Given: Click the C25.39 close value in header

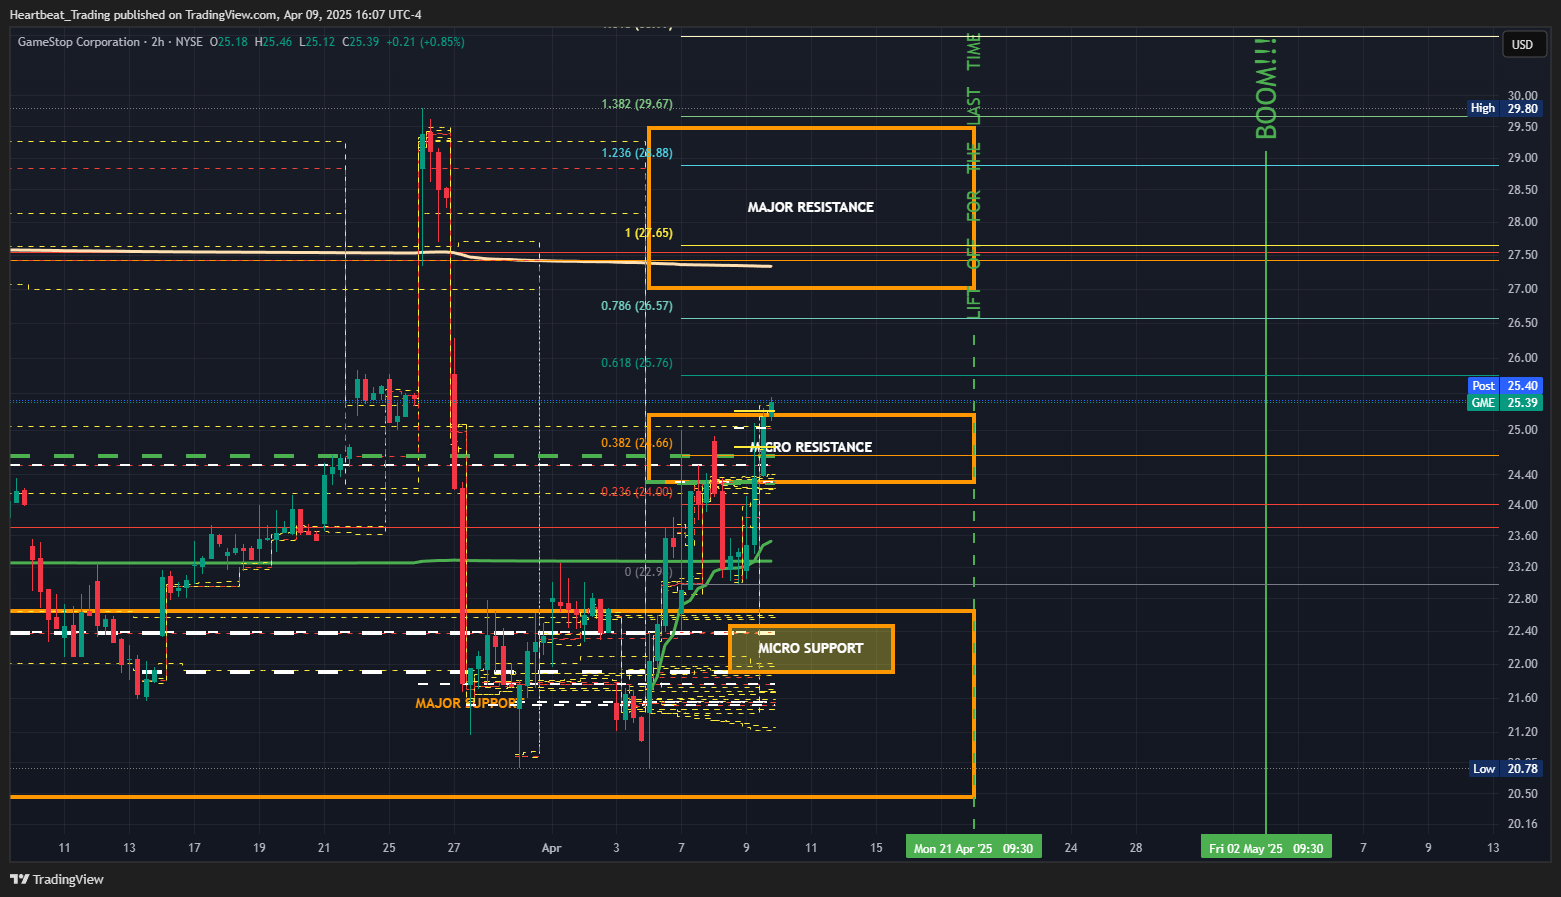Looking at the screenshot, I should pos(361,42).
